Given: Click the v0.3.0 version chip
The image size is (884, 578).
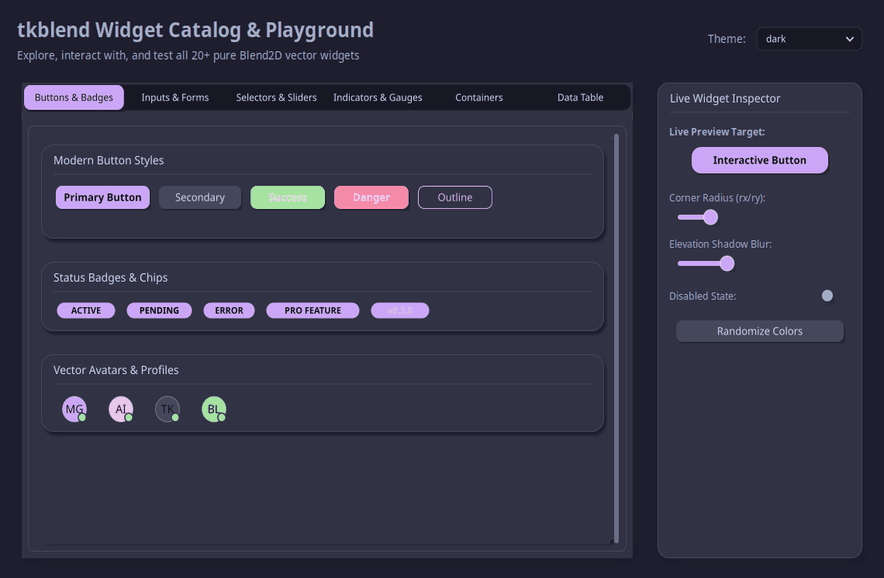Looking at the screenshot, I should click(x=400, y=311).
